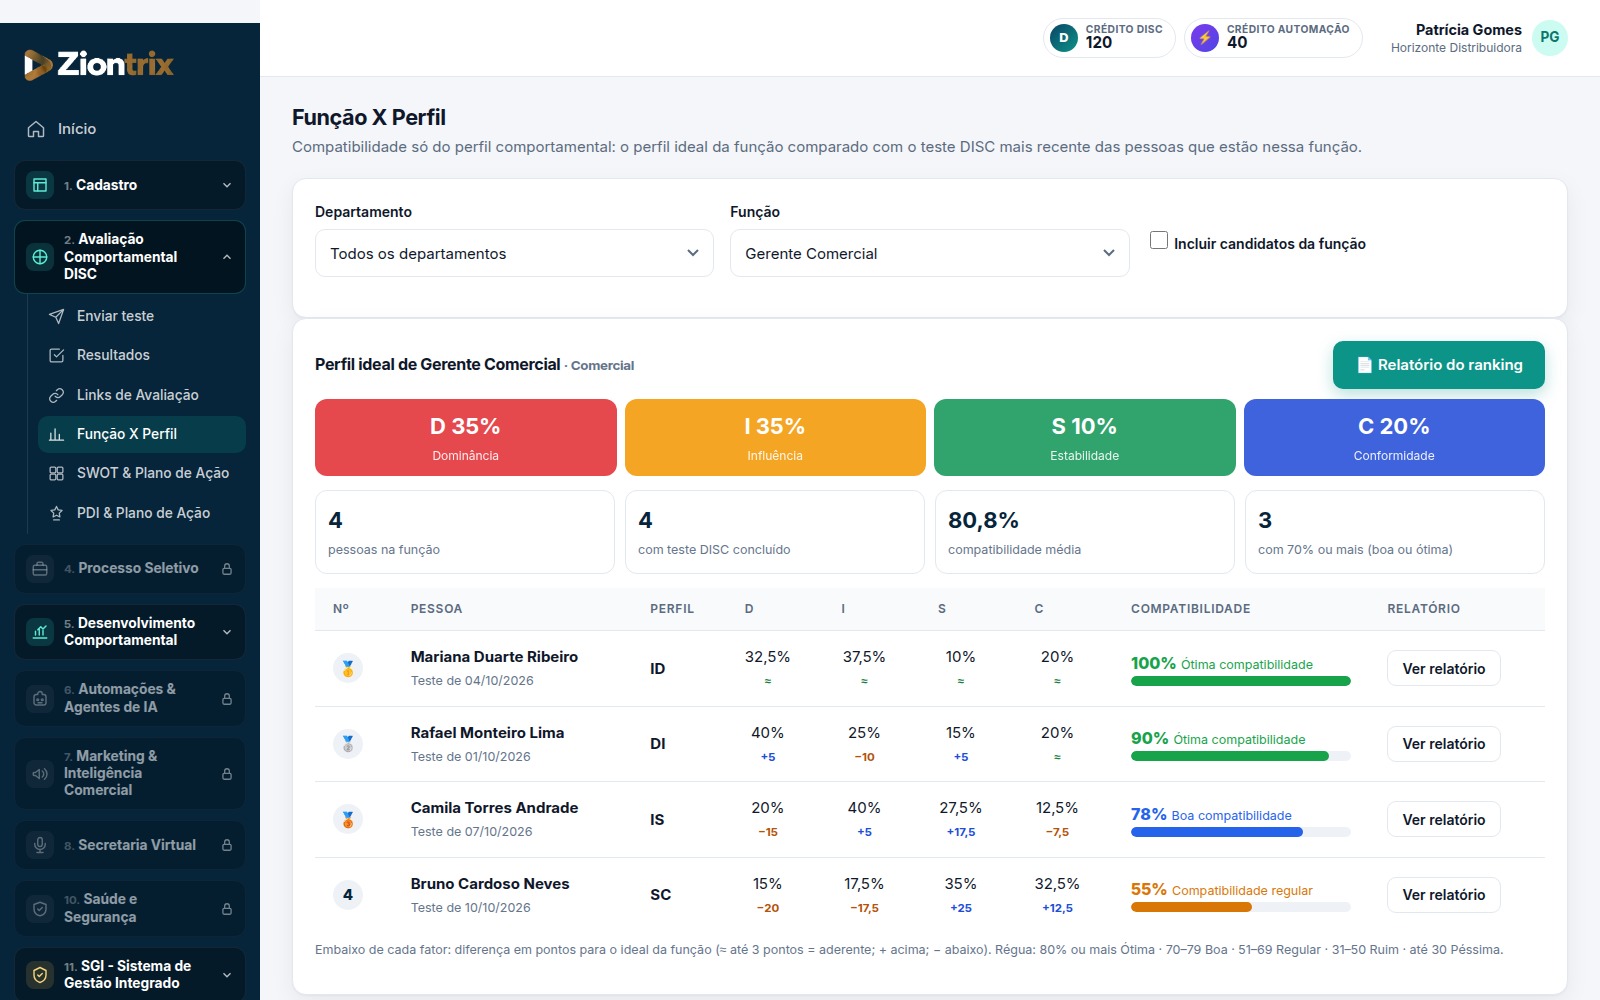This screenshot has width=1600, height=1000.
Task: Click Relatório do ranking button
Action: pyautogui.click(x=1438, y=365)
